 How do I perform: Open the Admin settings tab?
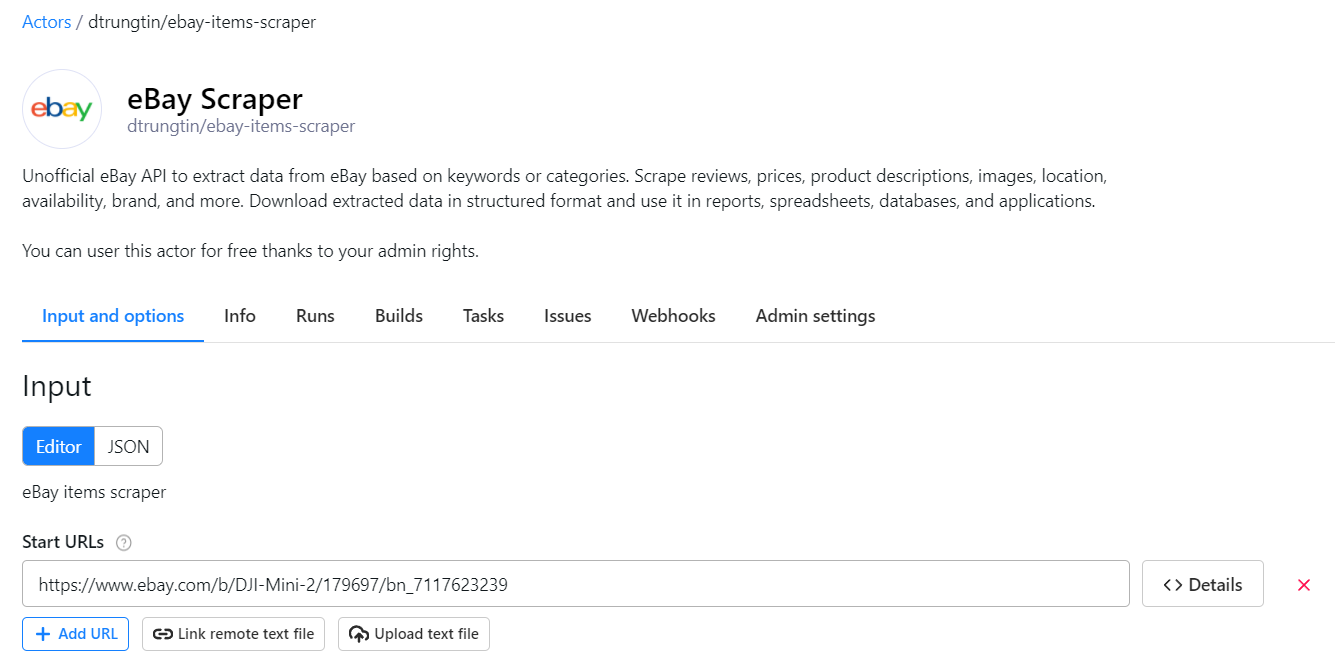pyautogui.click(x=815, y=316)
